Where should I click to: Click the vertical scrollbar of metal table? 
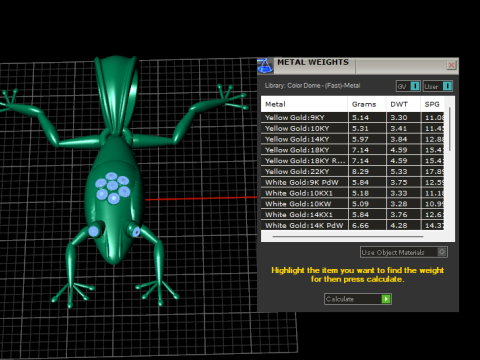[450, 129]
